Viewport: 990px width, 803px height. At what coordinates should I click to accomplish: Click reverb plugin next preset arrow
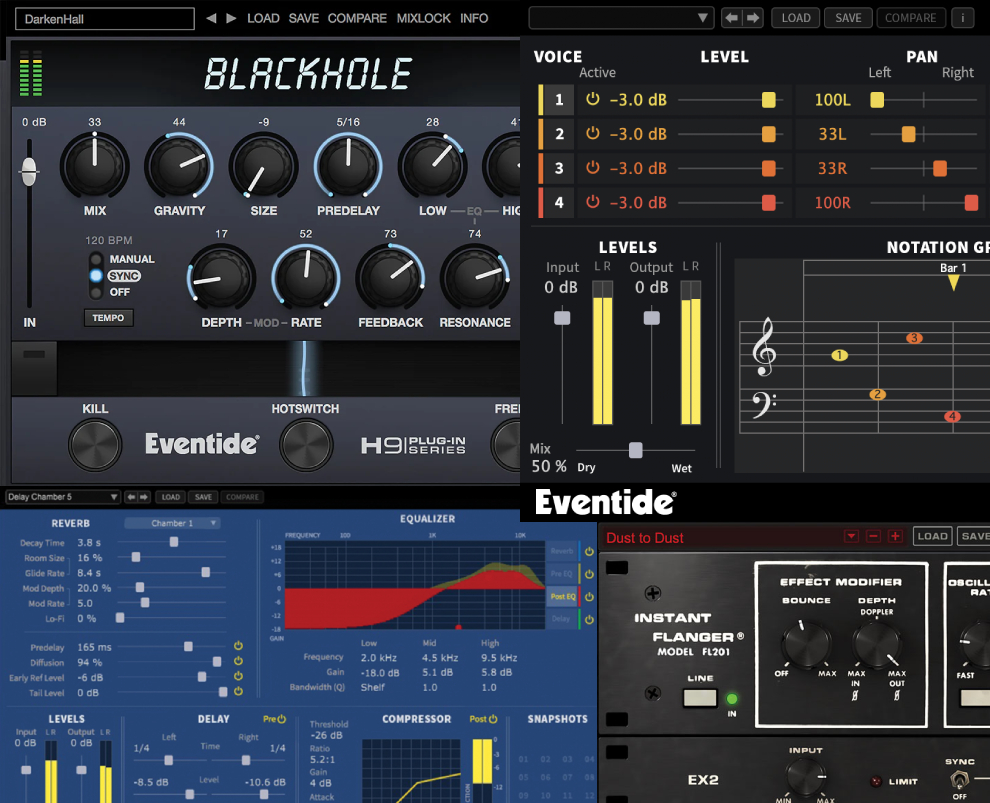click(x=144, y=497)
